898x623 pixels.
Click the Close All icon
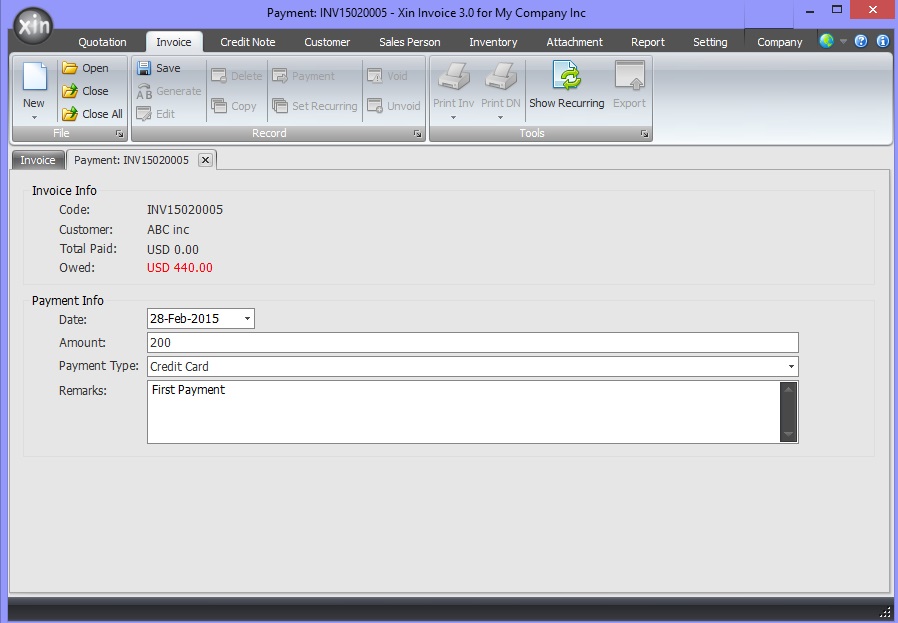point(70,114)
